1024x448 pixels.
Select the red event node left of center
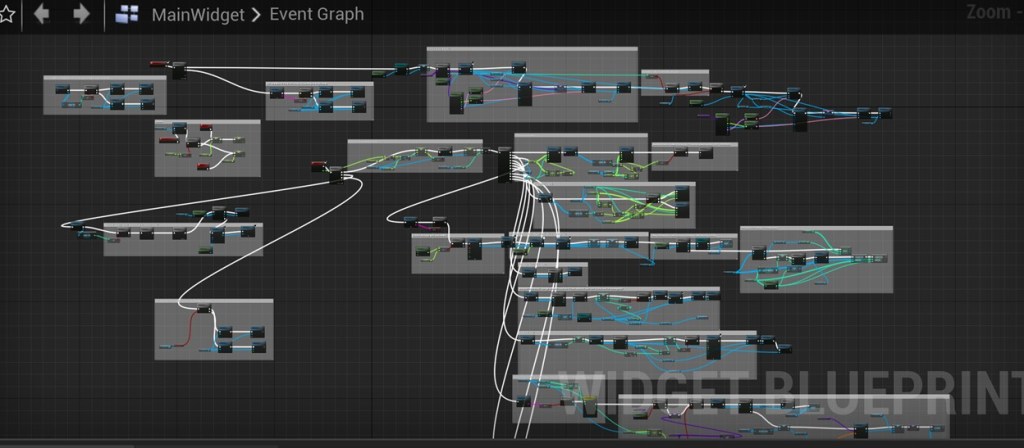(319, 164)
